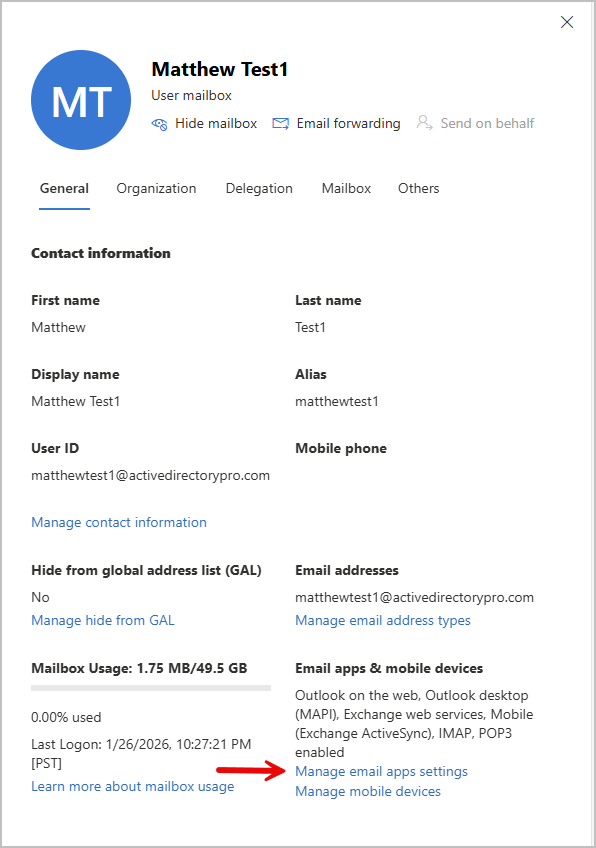596x848 pixels.
Task: Click the Hide mailbox icon
Action: tap(160, 123)
